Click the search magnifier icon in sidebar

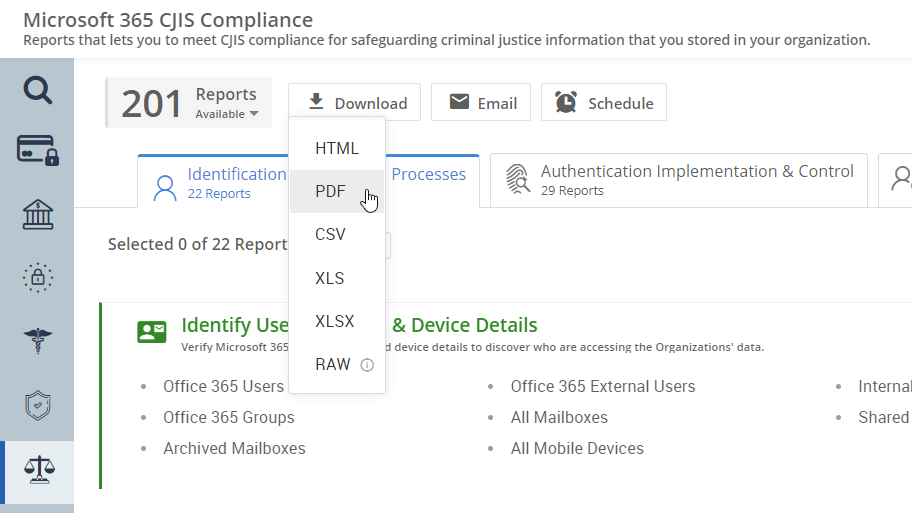coord(37,90)
